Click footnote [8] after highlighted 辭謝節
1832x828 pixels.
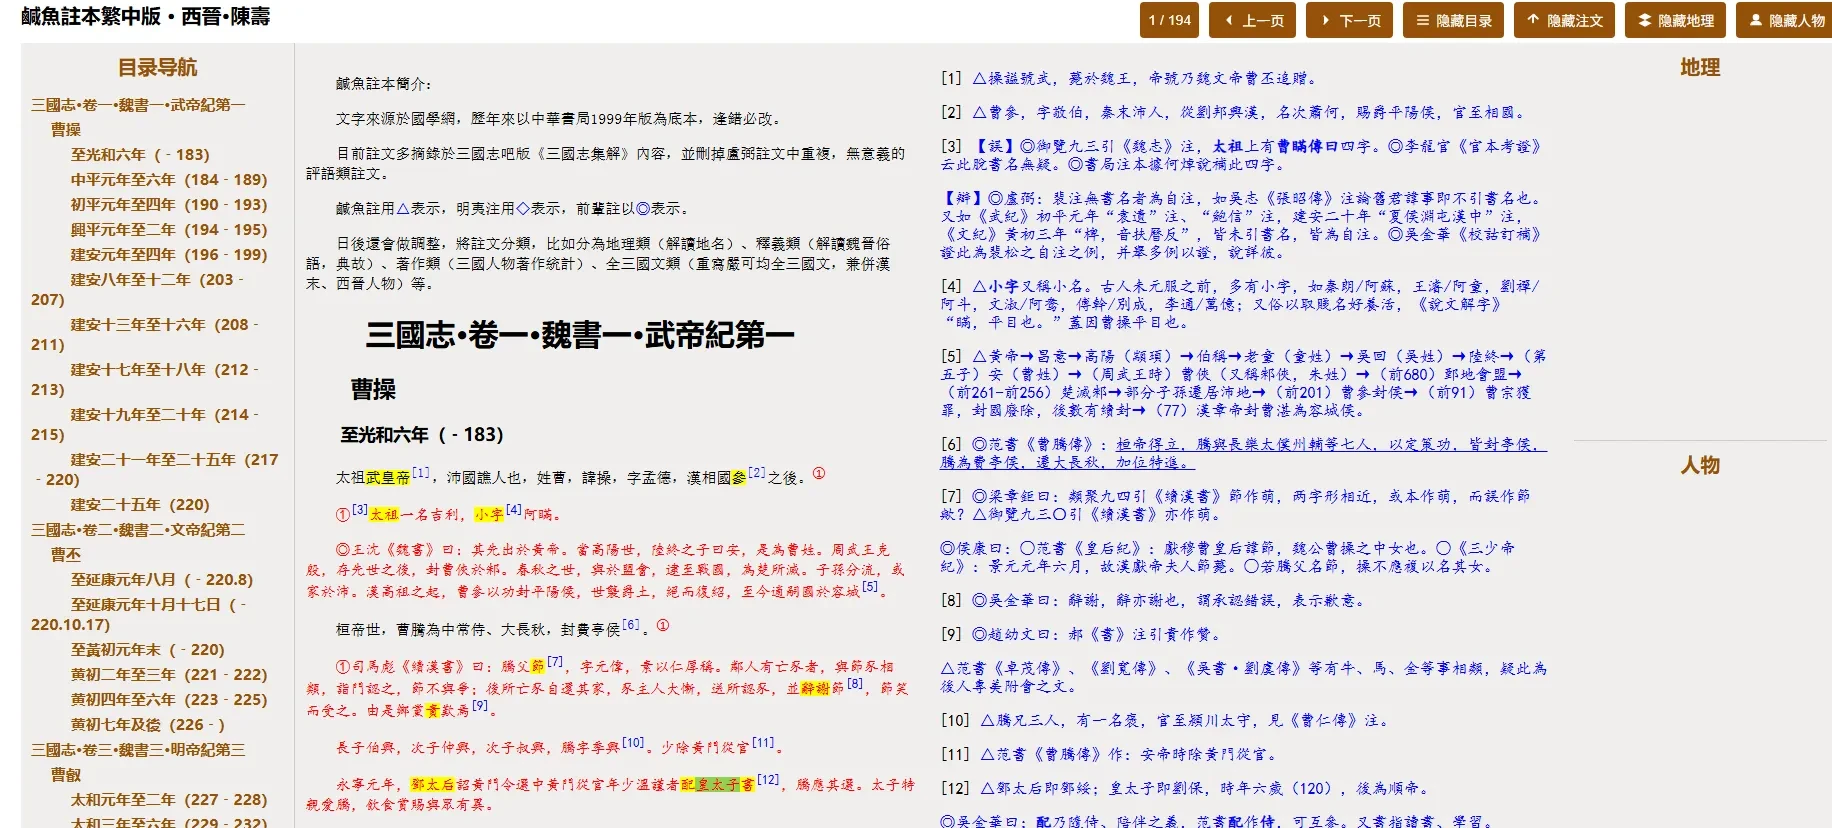click(855, 684)
